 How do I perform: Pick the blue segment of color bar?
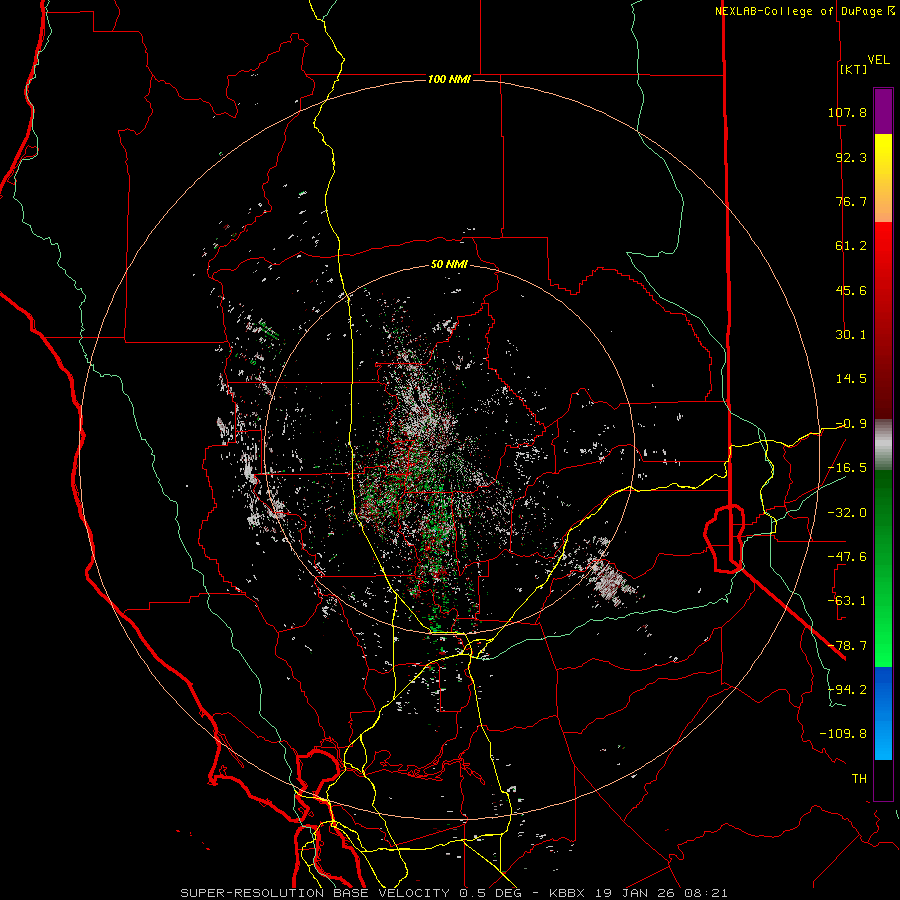click(883, 712)
